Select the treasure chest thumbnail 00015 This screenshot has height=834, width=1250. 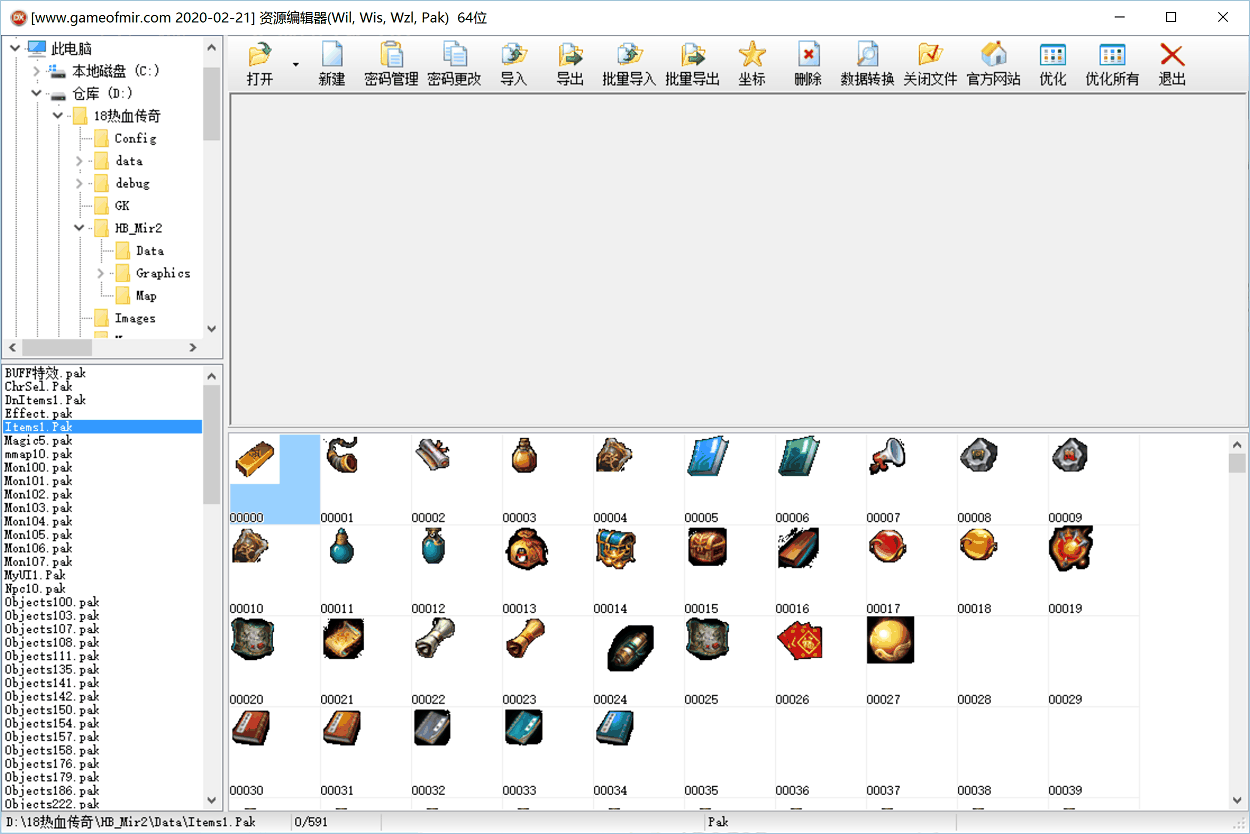coord(706,548)
